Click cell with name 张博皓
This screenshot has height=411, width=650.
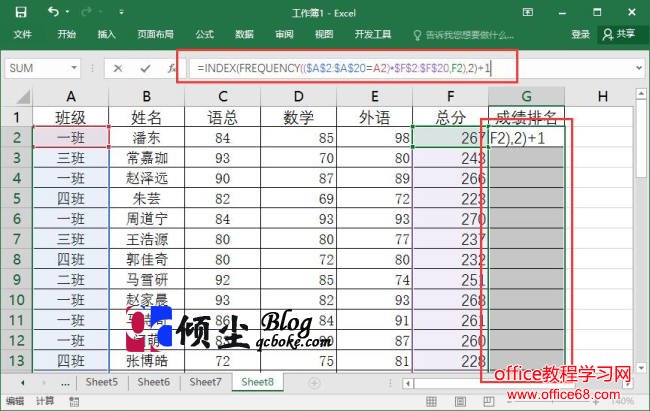(146, 361)
